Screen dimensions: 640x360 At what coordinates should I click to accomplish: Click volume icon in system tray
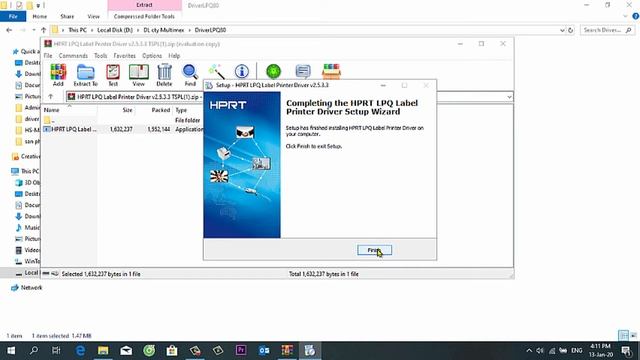(x=540, y=350)
